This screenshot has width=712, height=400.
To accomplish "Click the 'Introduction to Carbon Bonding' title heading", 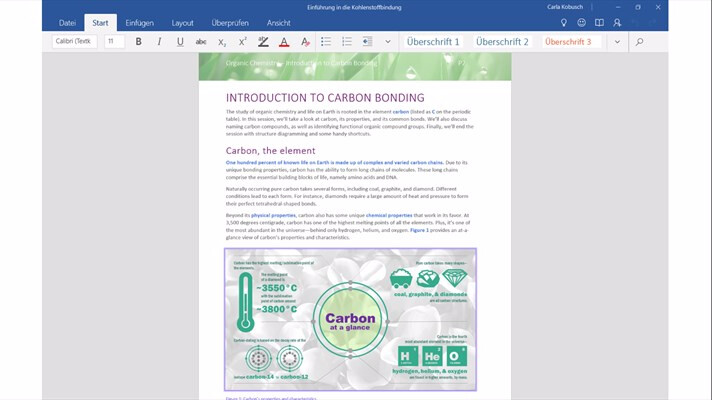I will tap(325, 98).
